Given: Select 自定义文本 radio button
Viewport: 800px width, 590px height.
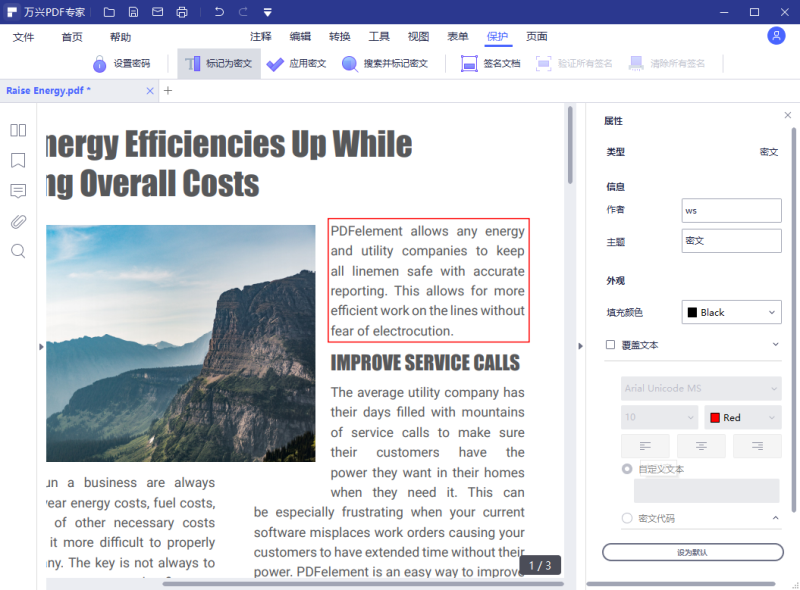Looking at the screenshot, I should pyautogui.click(x=627, y=469).
